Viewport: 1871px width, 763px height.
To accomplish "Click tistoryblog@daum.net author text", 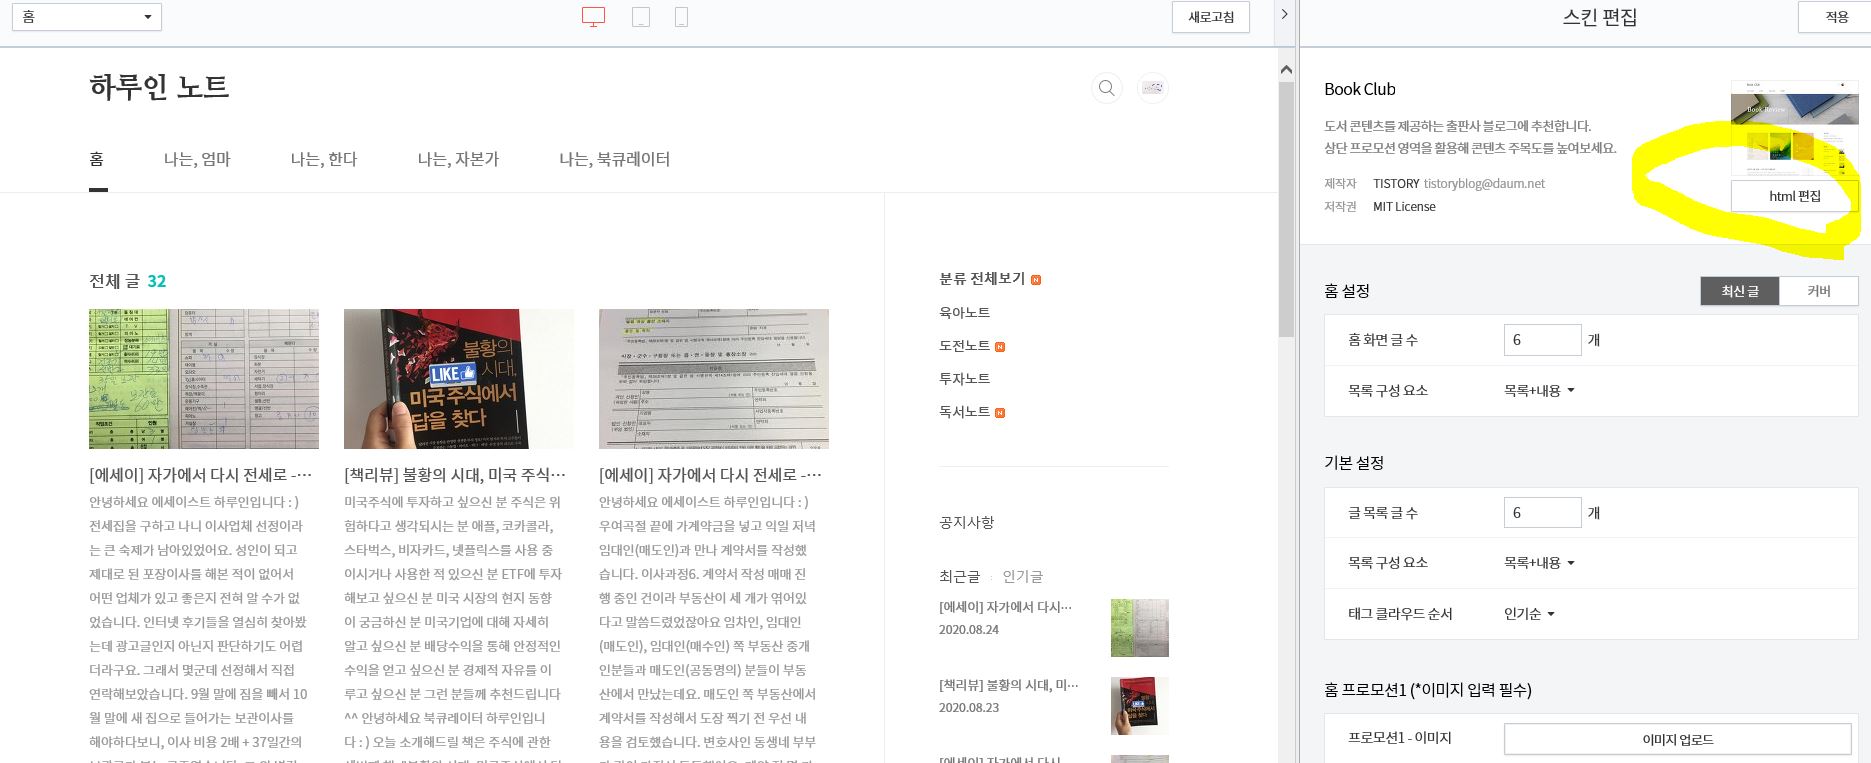I will click(1484, 184).
